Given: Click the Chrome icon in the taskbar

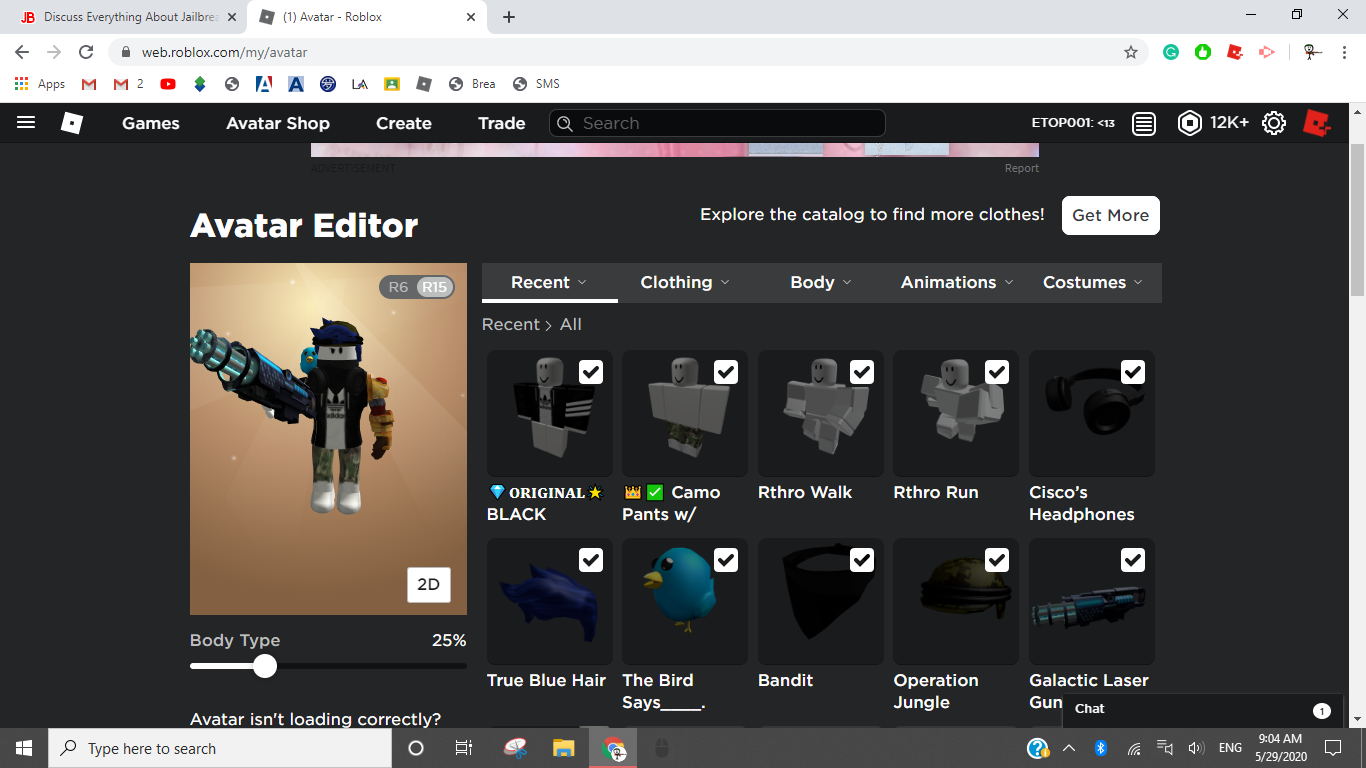Looking at the screenshot, I should [614, 748].
